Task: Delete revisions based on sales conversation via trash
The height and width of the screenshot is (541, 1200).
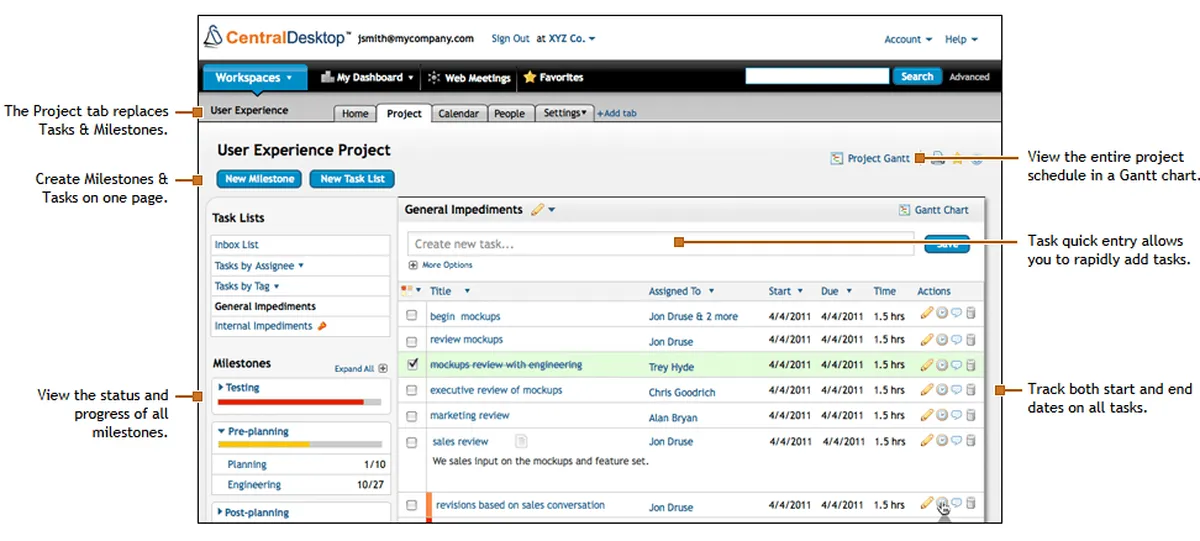Action: click(x=971, y=503)
